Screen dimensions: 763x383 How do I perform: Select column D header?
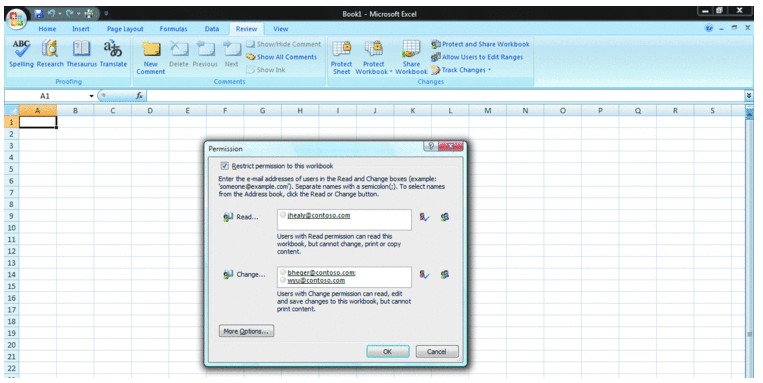150,111
